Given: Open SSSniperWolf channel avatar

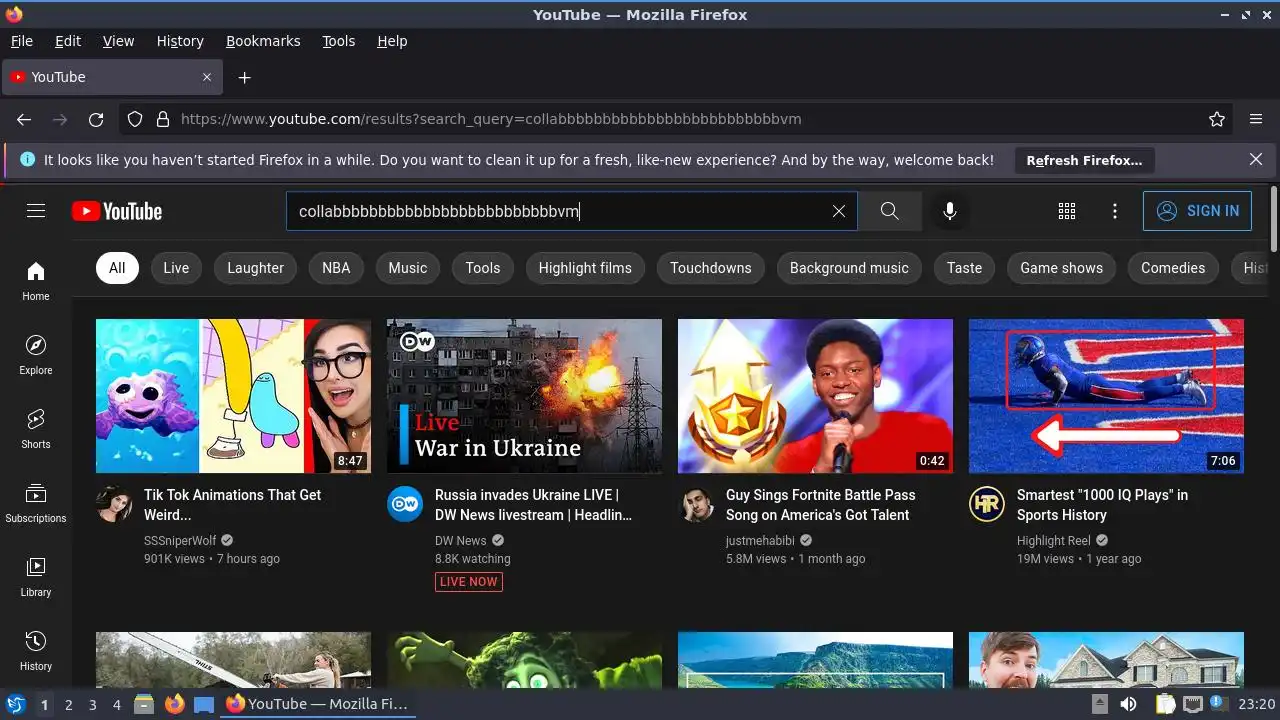Looking at the screenshot, I should pos(114,504).
